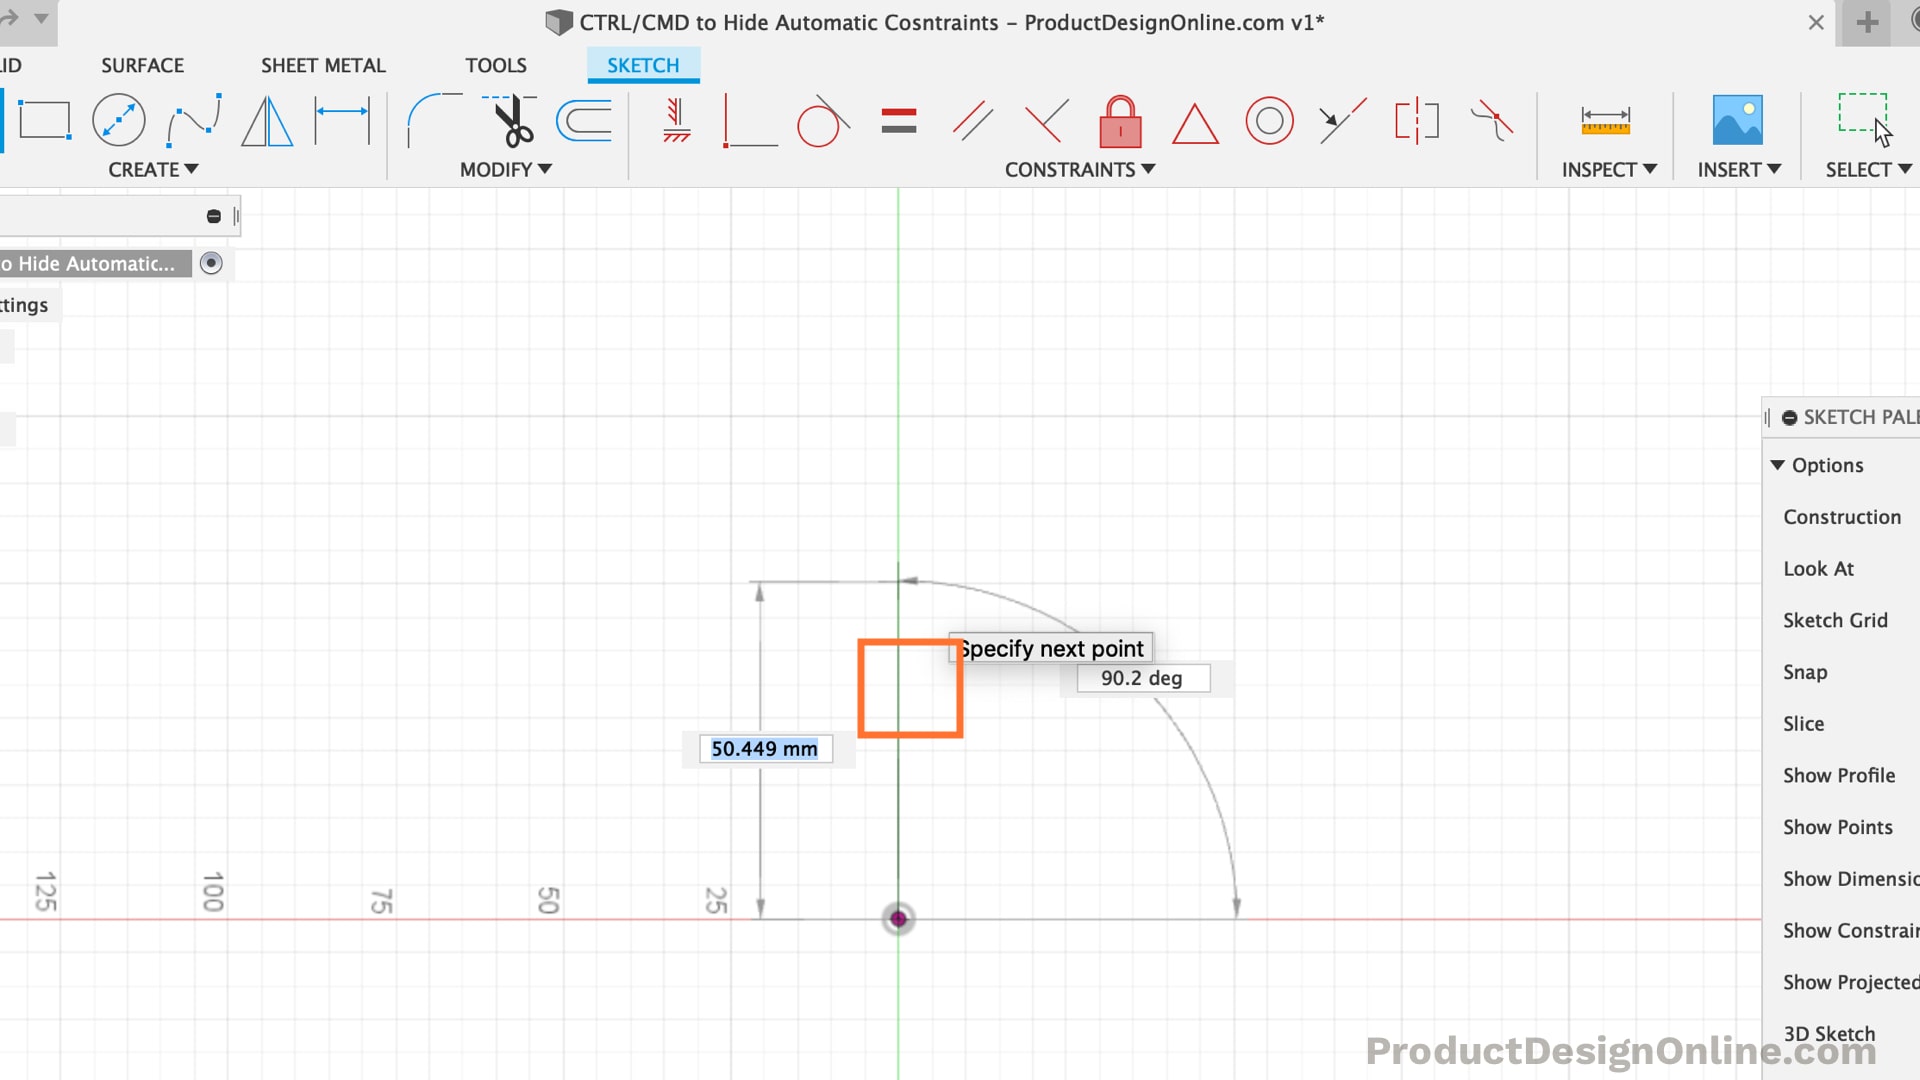Image resolution: width=1920 pixels, height=1080 pixels.
Task: Toggle the Show Constraints option
Action: coord(1850,931)
